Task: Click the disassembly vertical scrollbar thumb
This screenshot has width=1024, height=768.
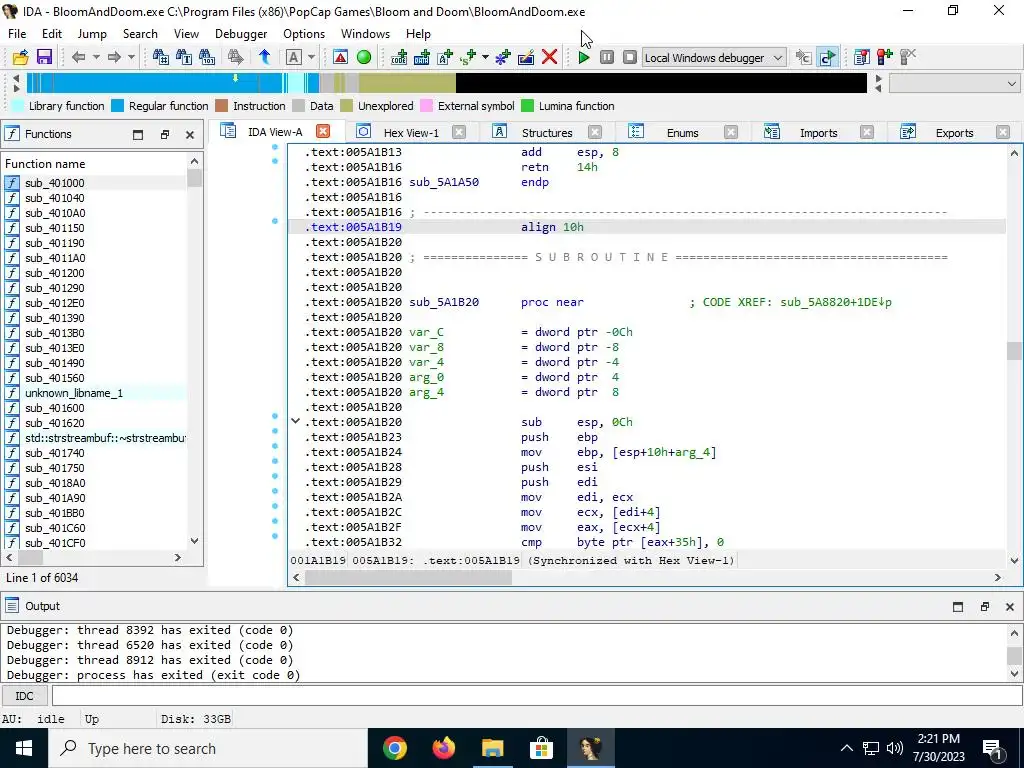Action: pyautogui.click(x=1014, y=350)
